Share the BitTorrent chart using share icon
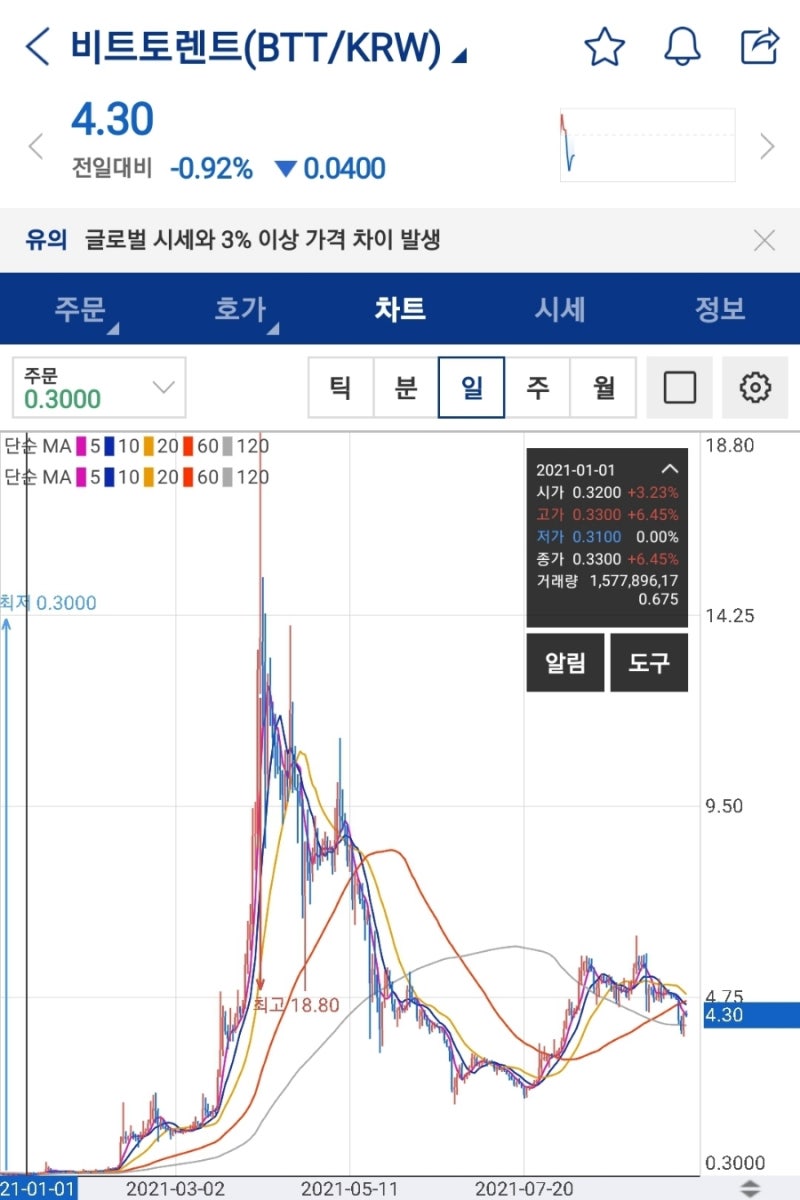 pos(763,45)
